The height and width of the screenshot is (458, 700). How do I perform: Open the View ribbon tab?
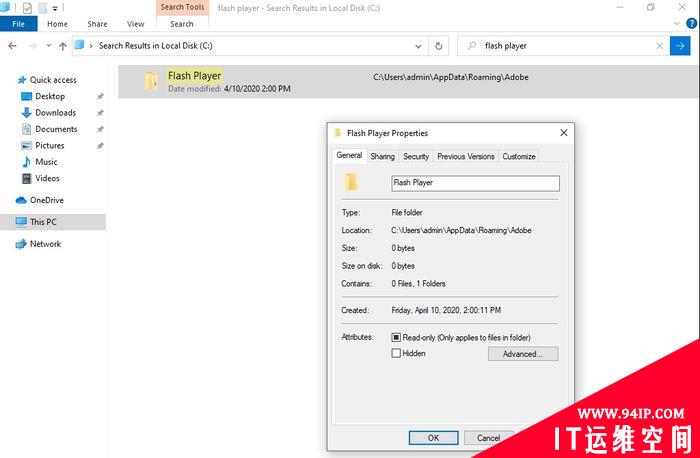coord(135,24)
